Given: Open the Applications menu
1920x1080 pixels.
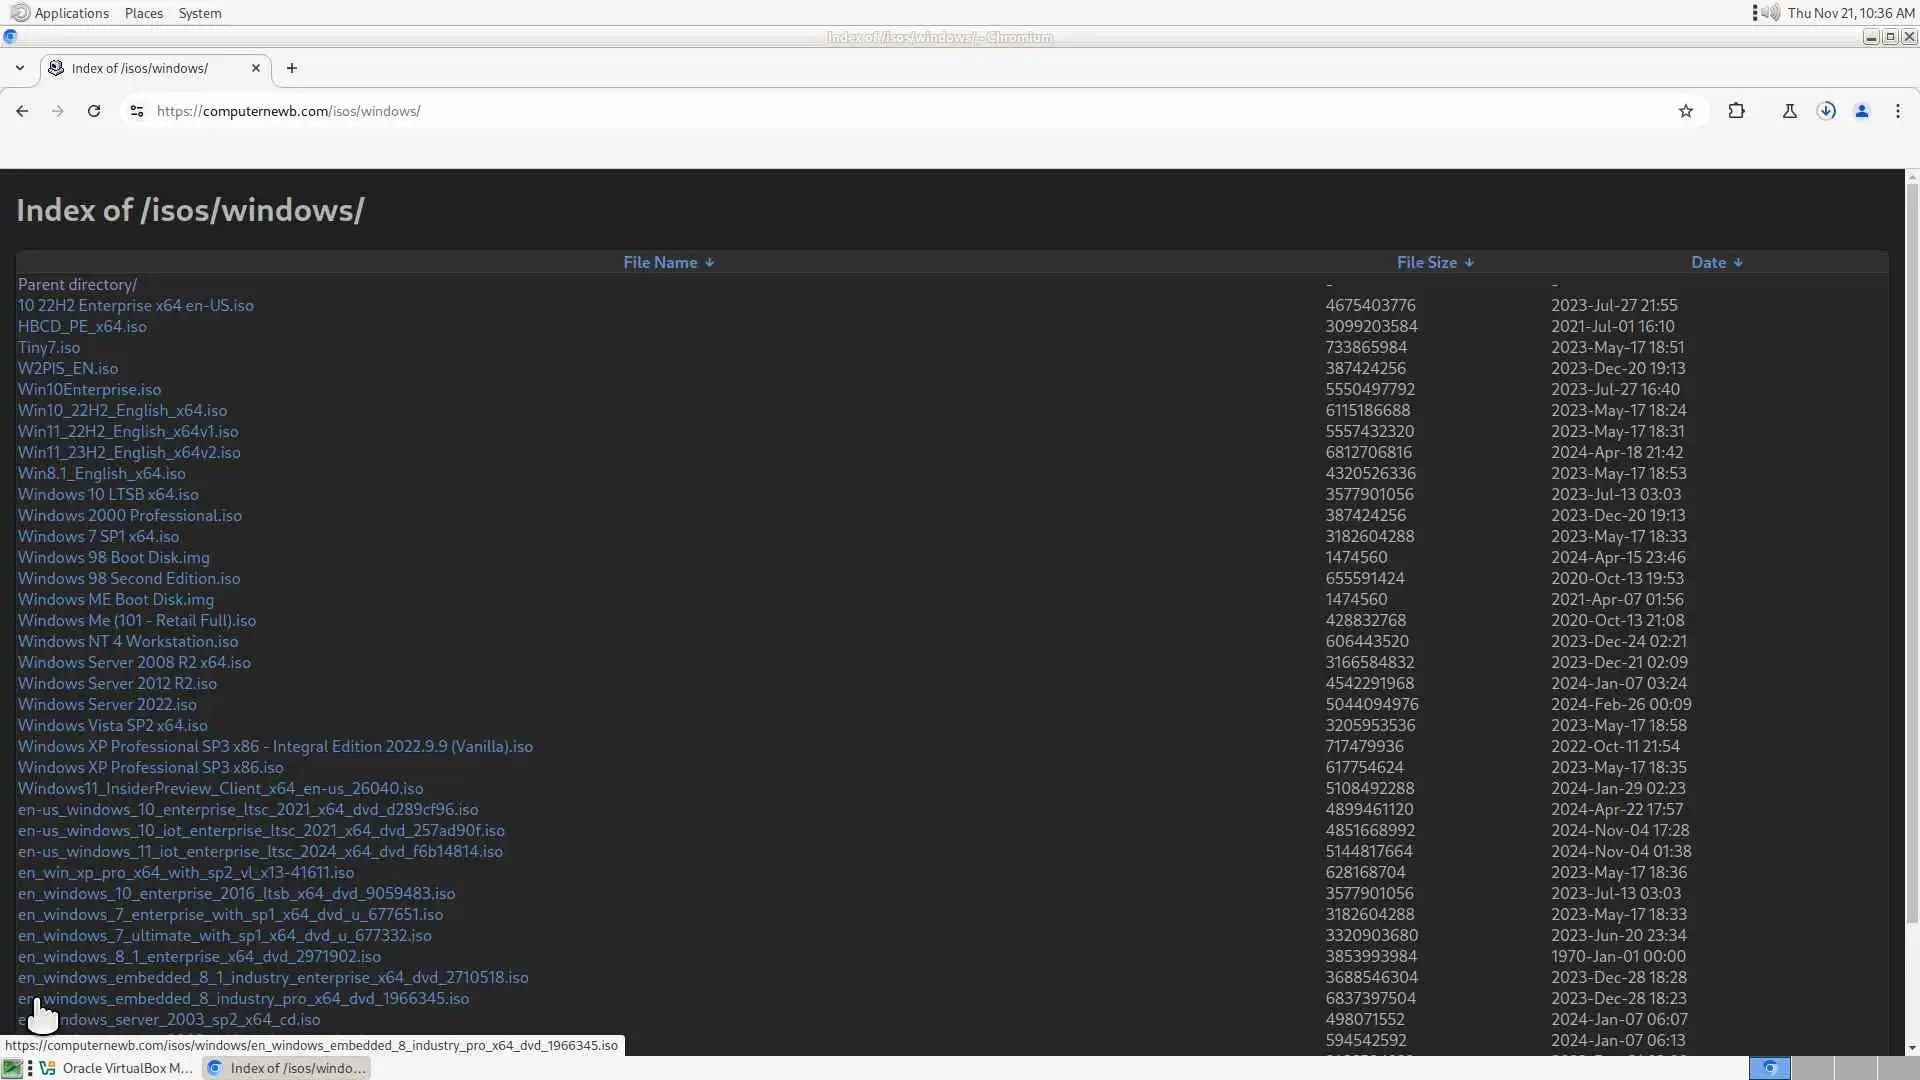Looking at the screenshot, I should [70, 13].
